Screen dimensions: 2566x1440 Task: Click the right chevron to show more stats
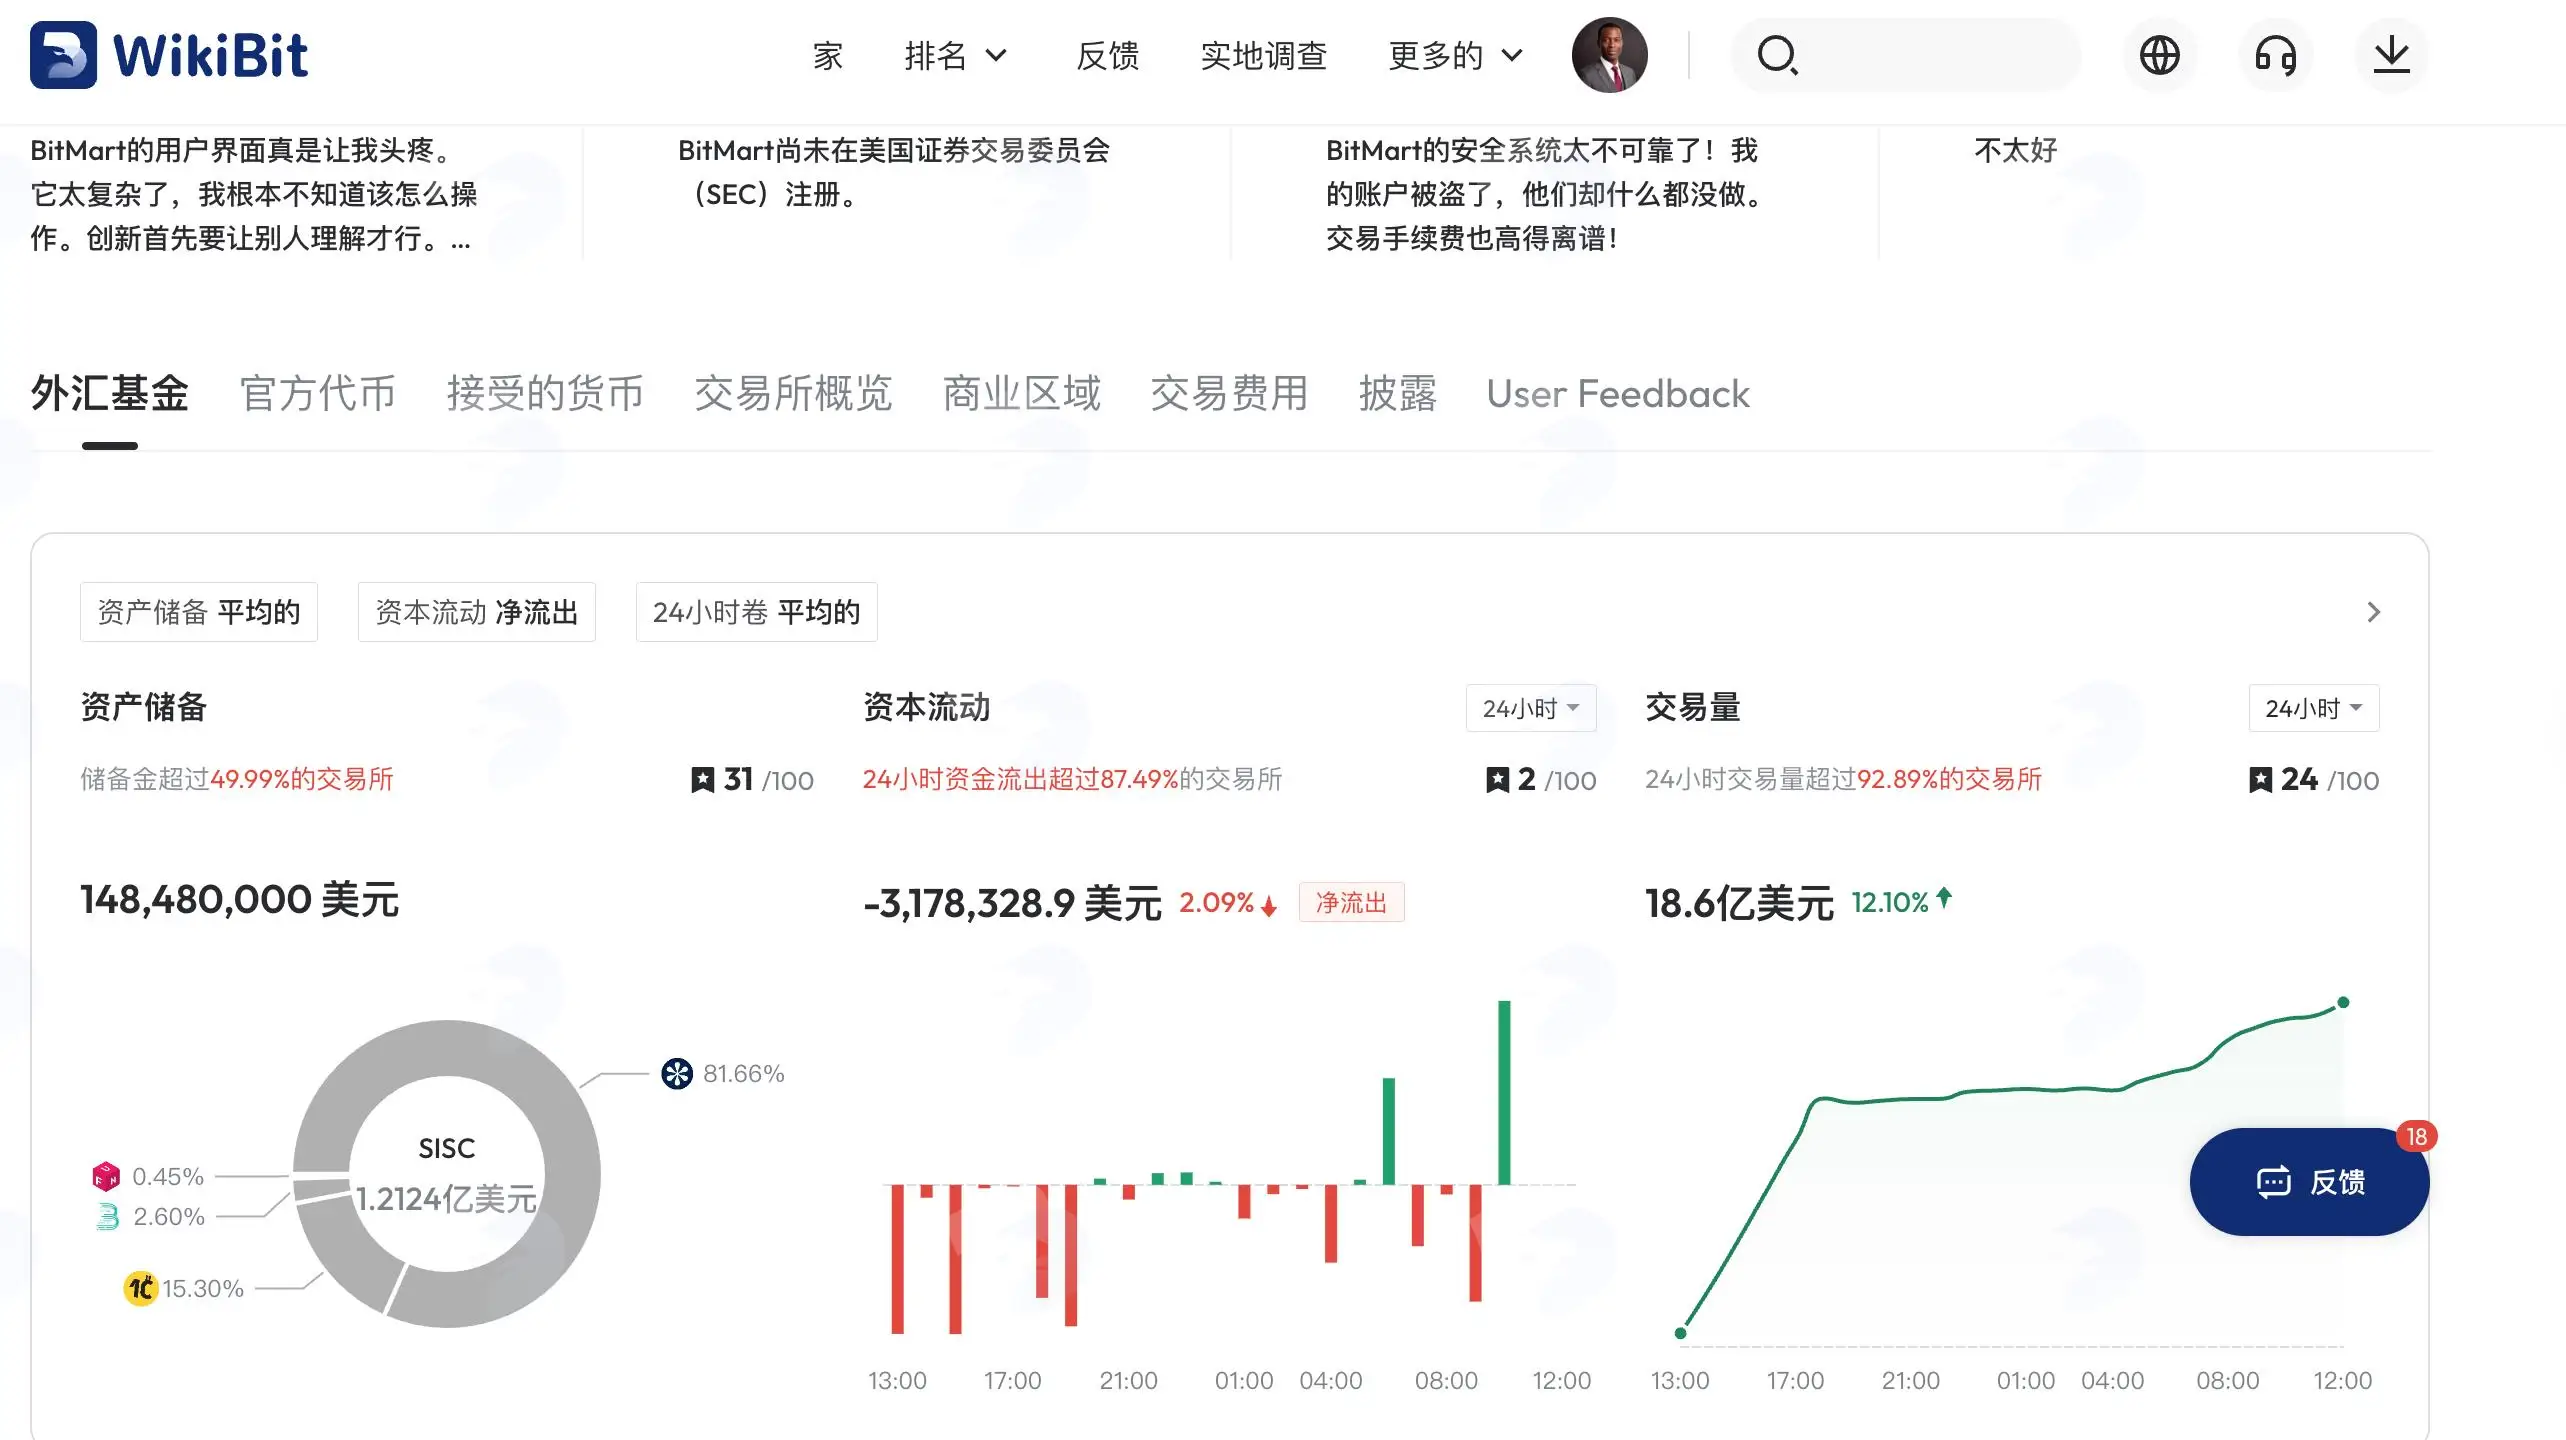2374,612
